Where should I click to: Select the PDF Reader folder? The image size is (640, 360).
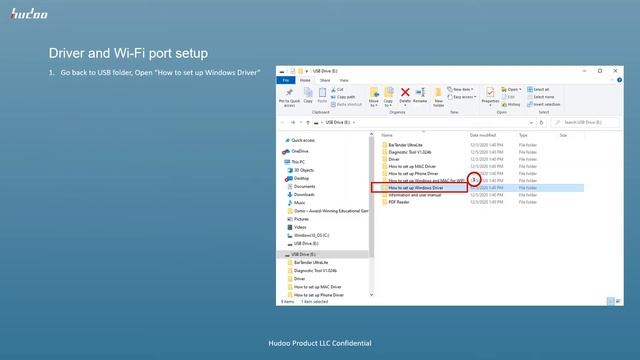[x=396, y=202]
